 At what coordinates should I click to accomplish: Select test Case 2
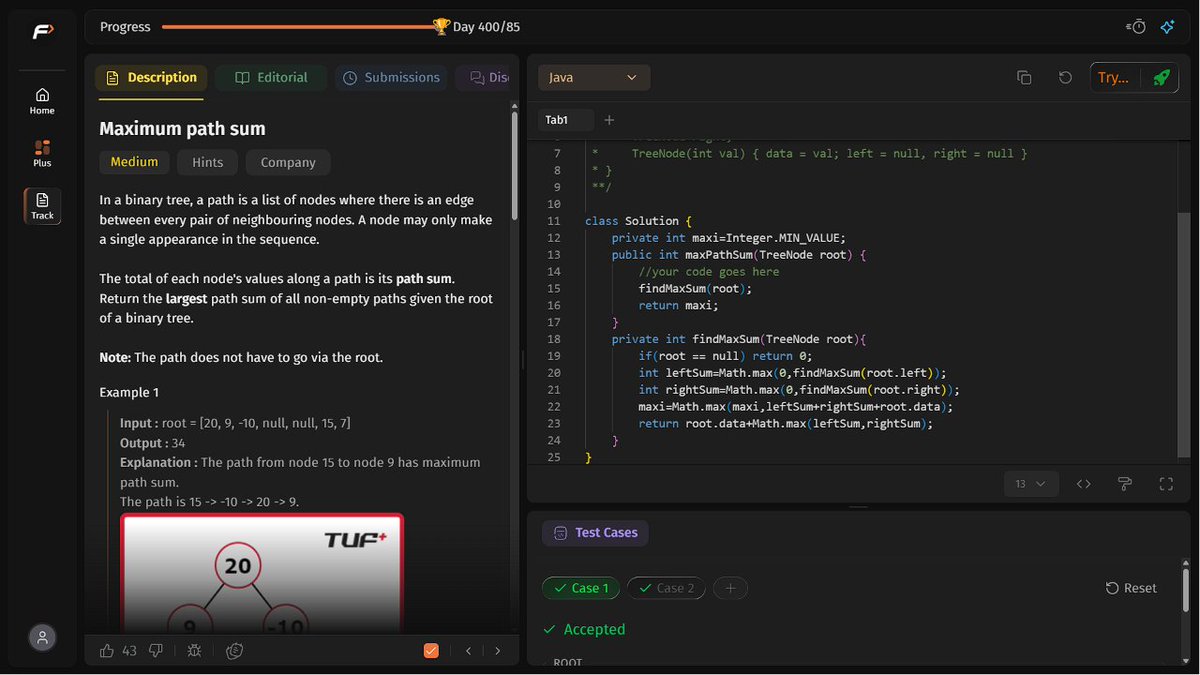pos(666,588)
